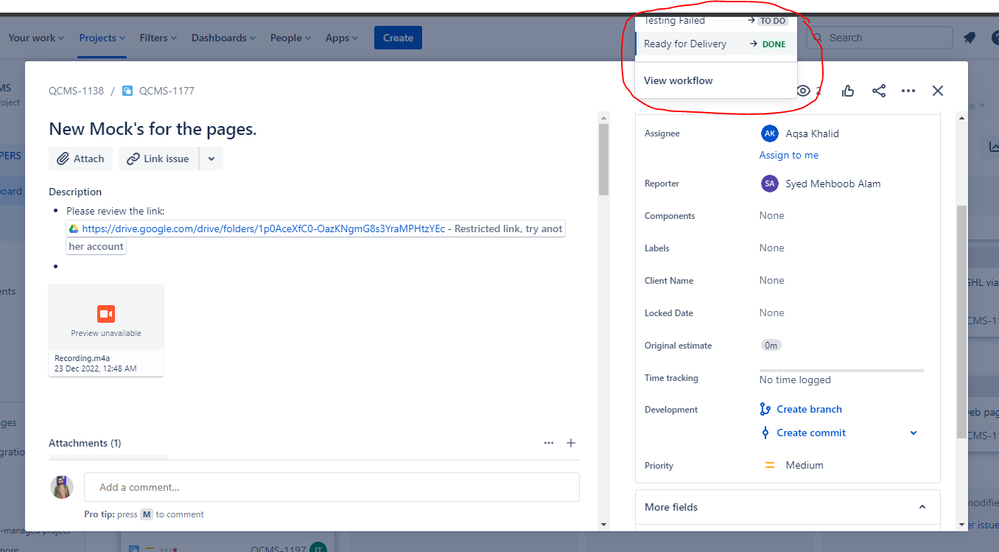Open the share issue icon

point(879,91)
